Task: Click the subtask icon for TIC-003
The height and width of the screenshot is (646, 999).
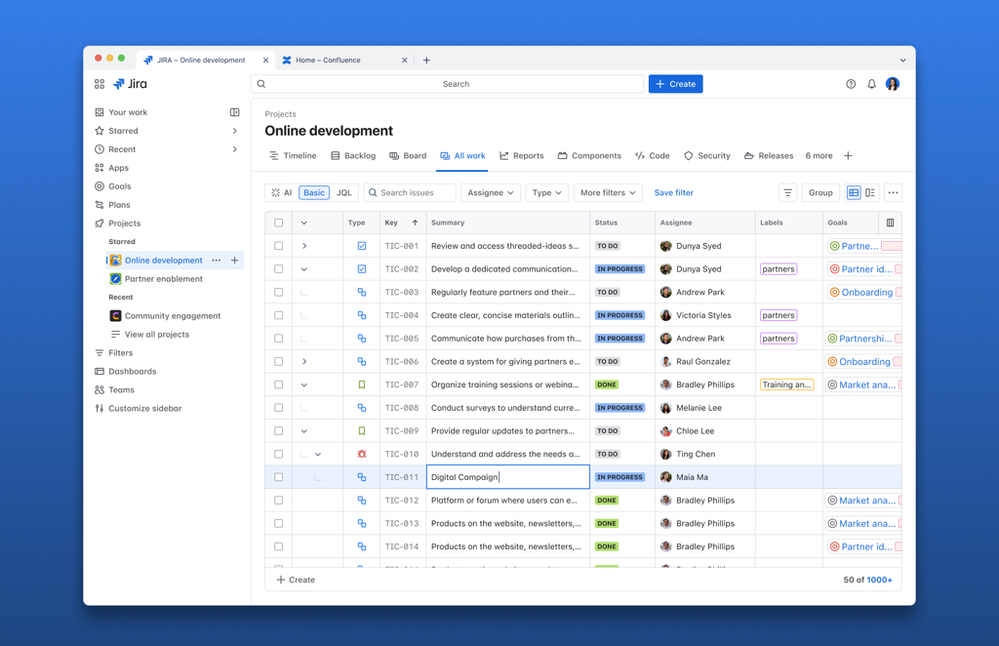Action: point(362,292)
